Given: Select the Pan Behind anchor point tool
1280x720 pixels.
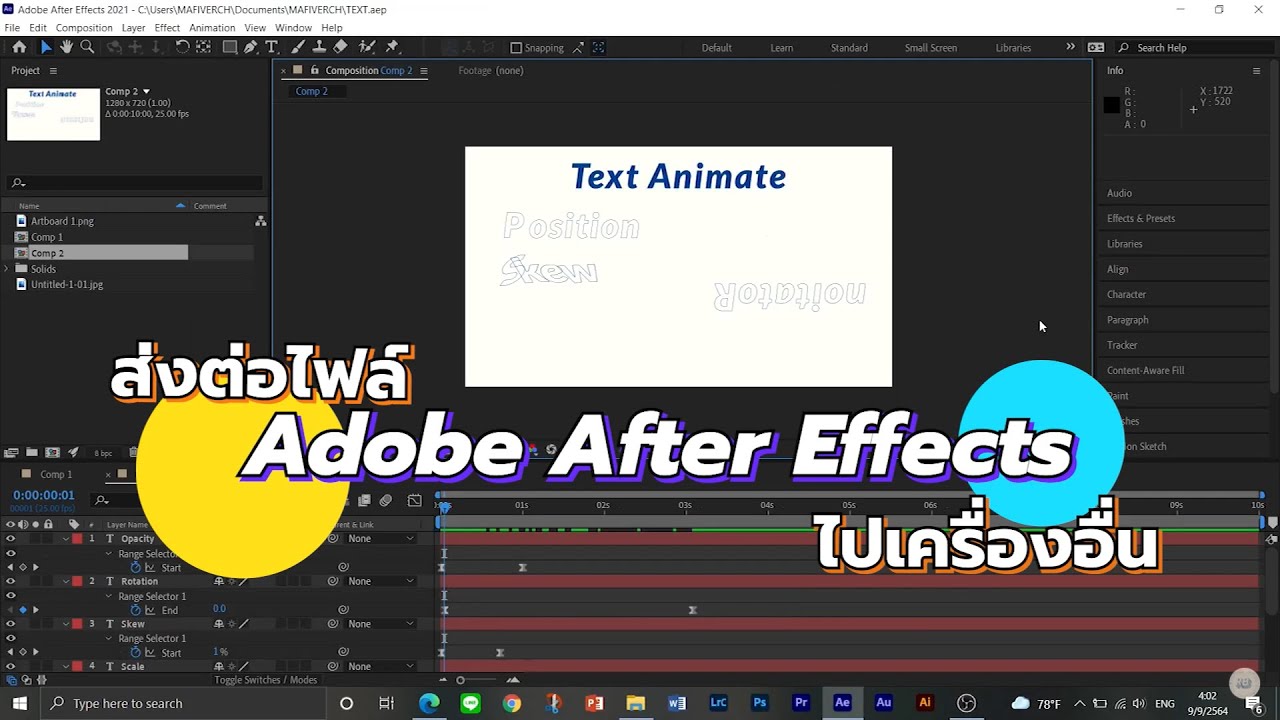Looking at the screenshot, I should 203,47.
